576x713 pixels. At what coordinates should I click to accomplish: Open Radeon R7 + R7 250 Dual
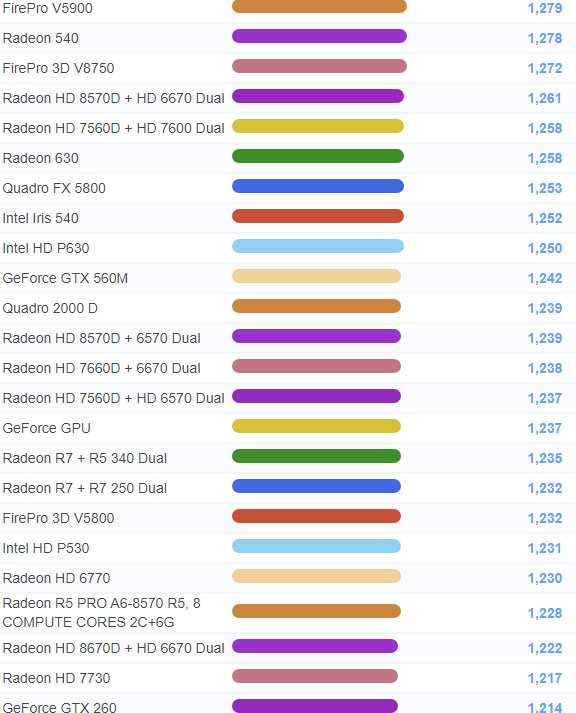(x=85, y=488)
